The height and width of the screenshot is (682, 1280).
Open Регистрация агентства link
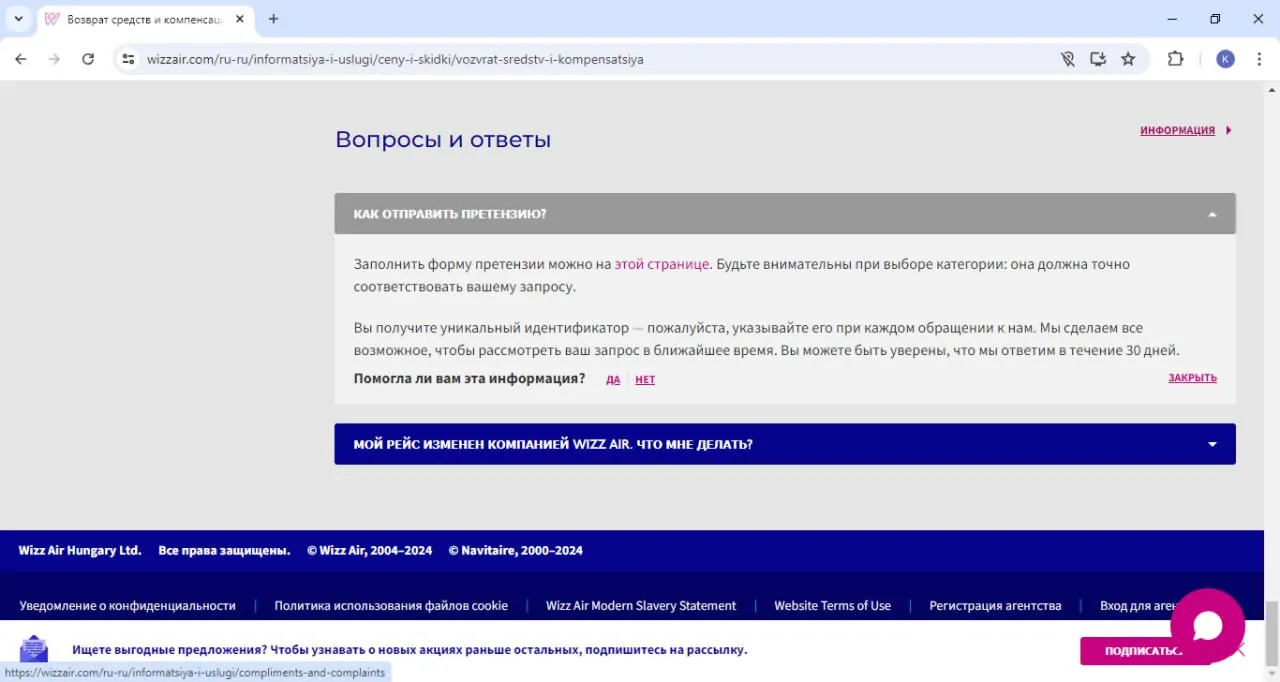pos(995,605)
